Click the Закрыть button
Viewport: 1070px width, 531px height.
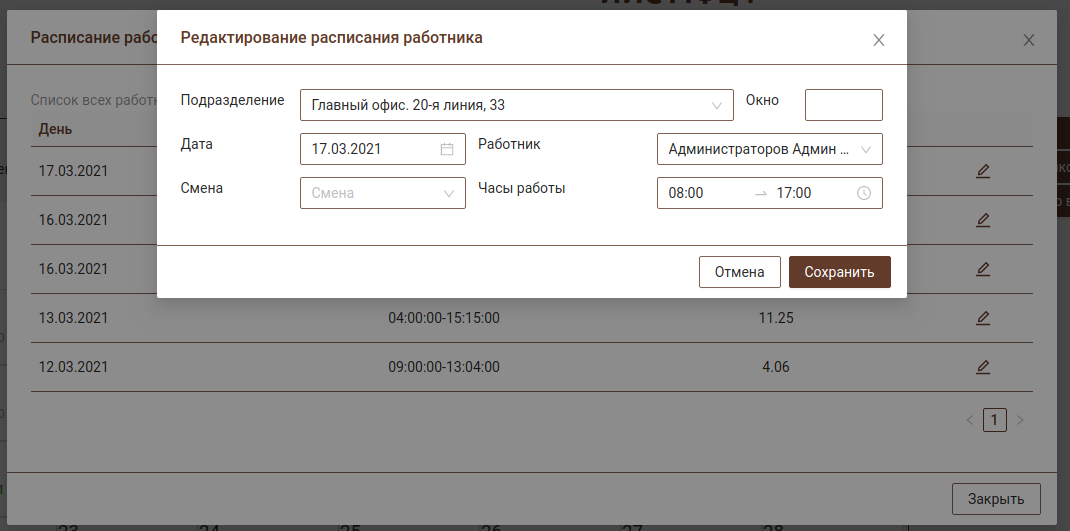(996, 498)
